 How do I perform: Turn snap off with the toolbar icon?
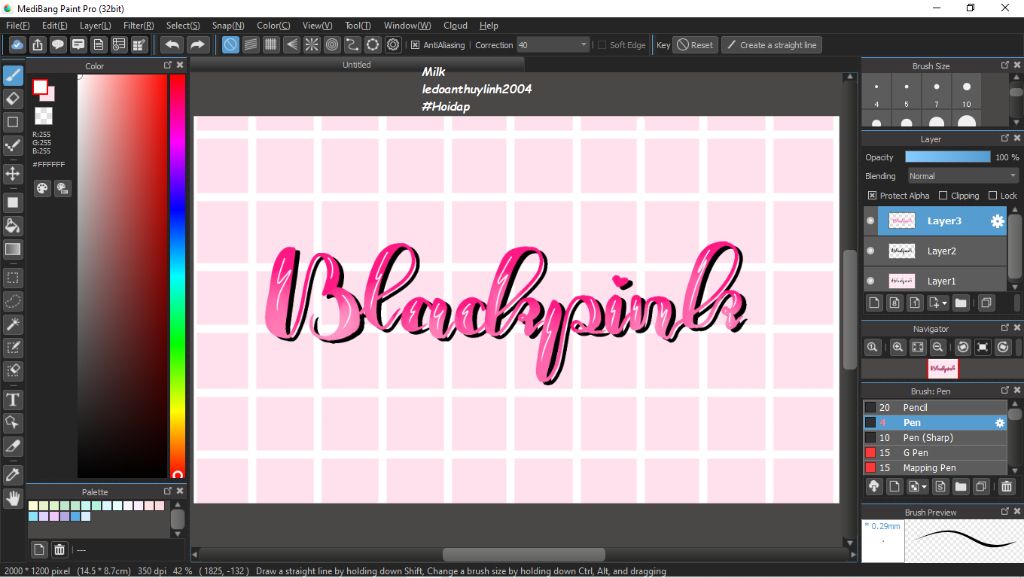click(230, 45)
